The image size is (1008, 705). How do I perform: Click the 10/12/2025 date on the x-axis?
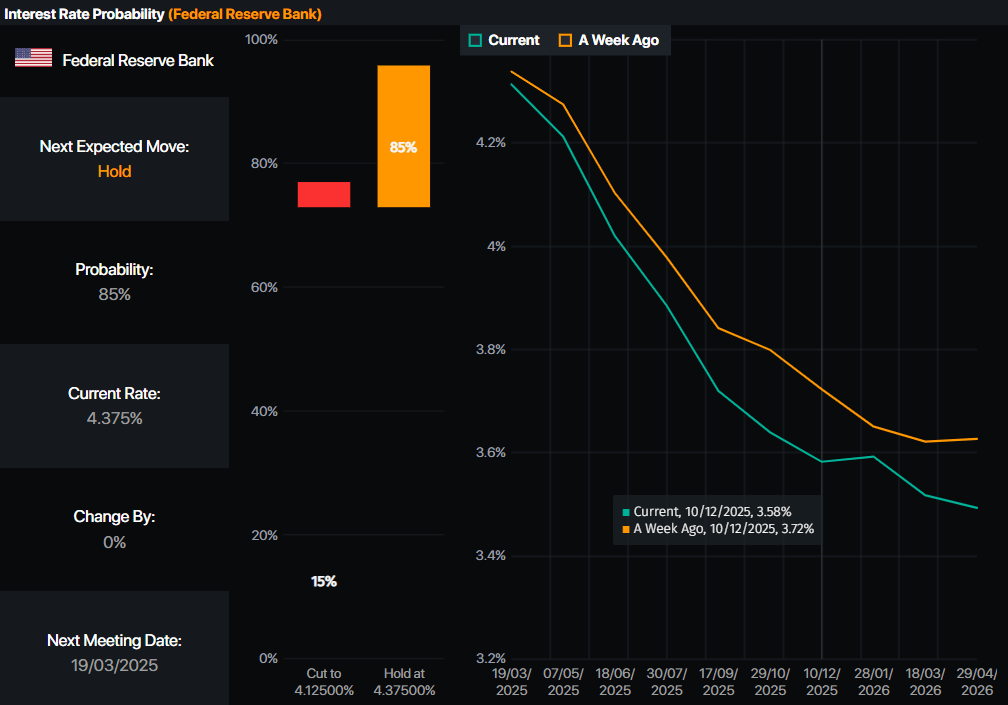822,683
